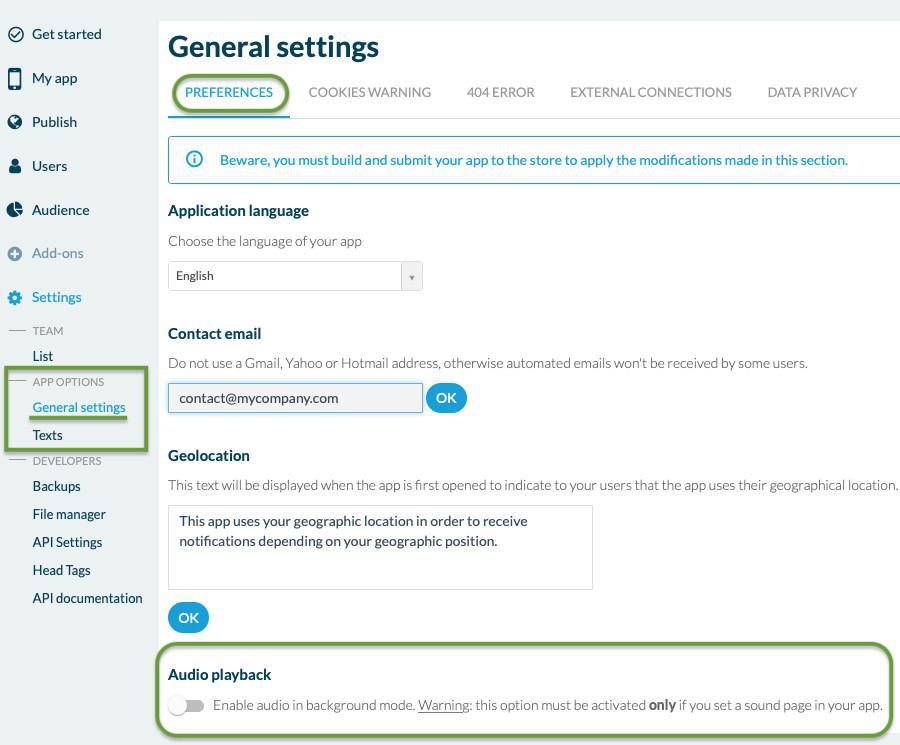The image size is (900, 745).
Task: Click the contact email input field
Action: [295, 398]
